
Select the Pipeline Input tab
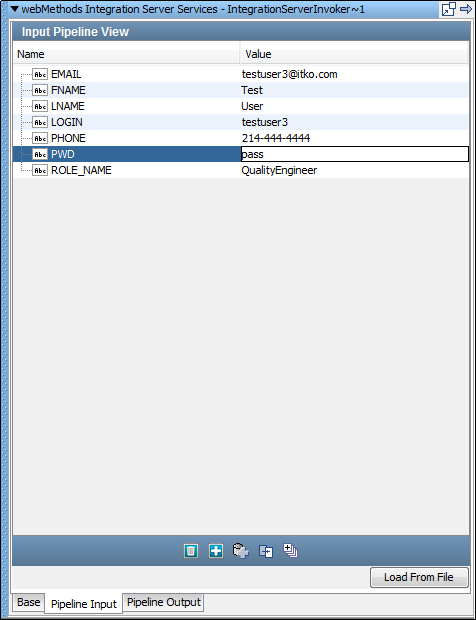(x=84, y=604)
